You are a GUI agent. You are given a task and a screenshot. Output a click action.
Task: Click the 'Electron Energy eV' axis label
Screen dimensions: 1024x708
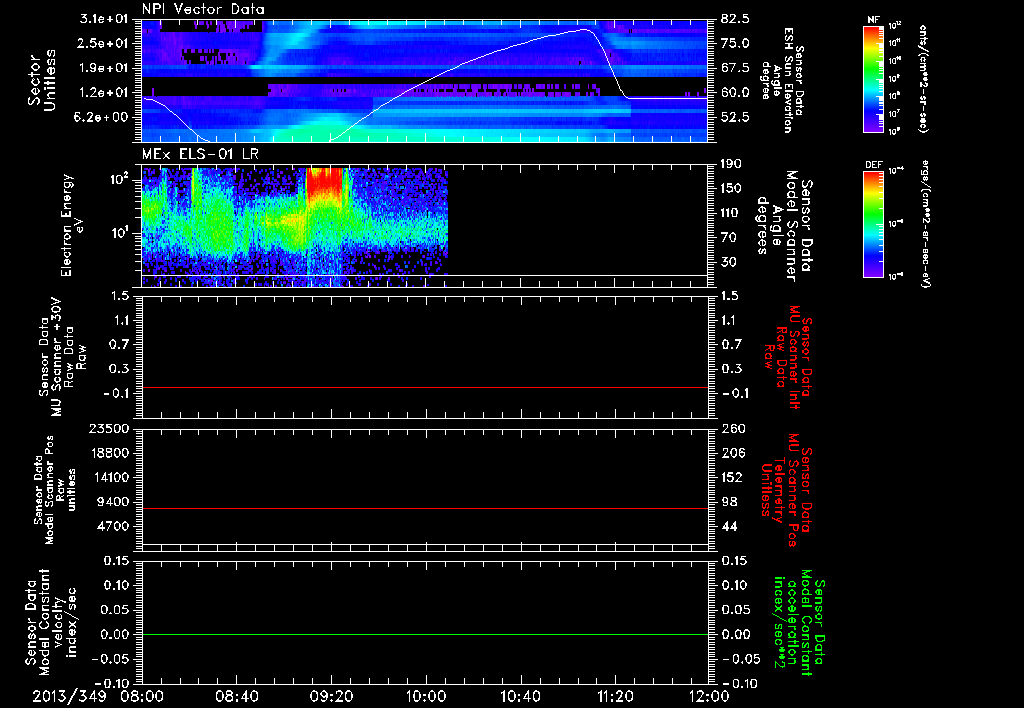72,225
